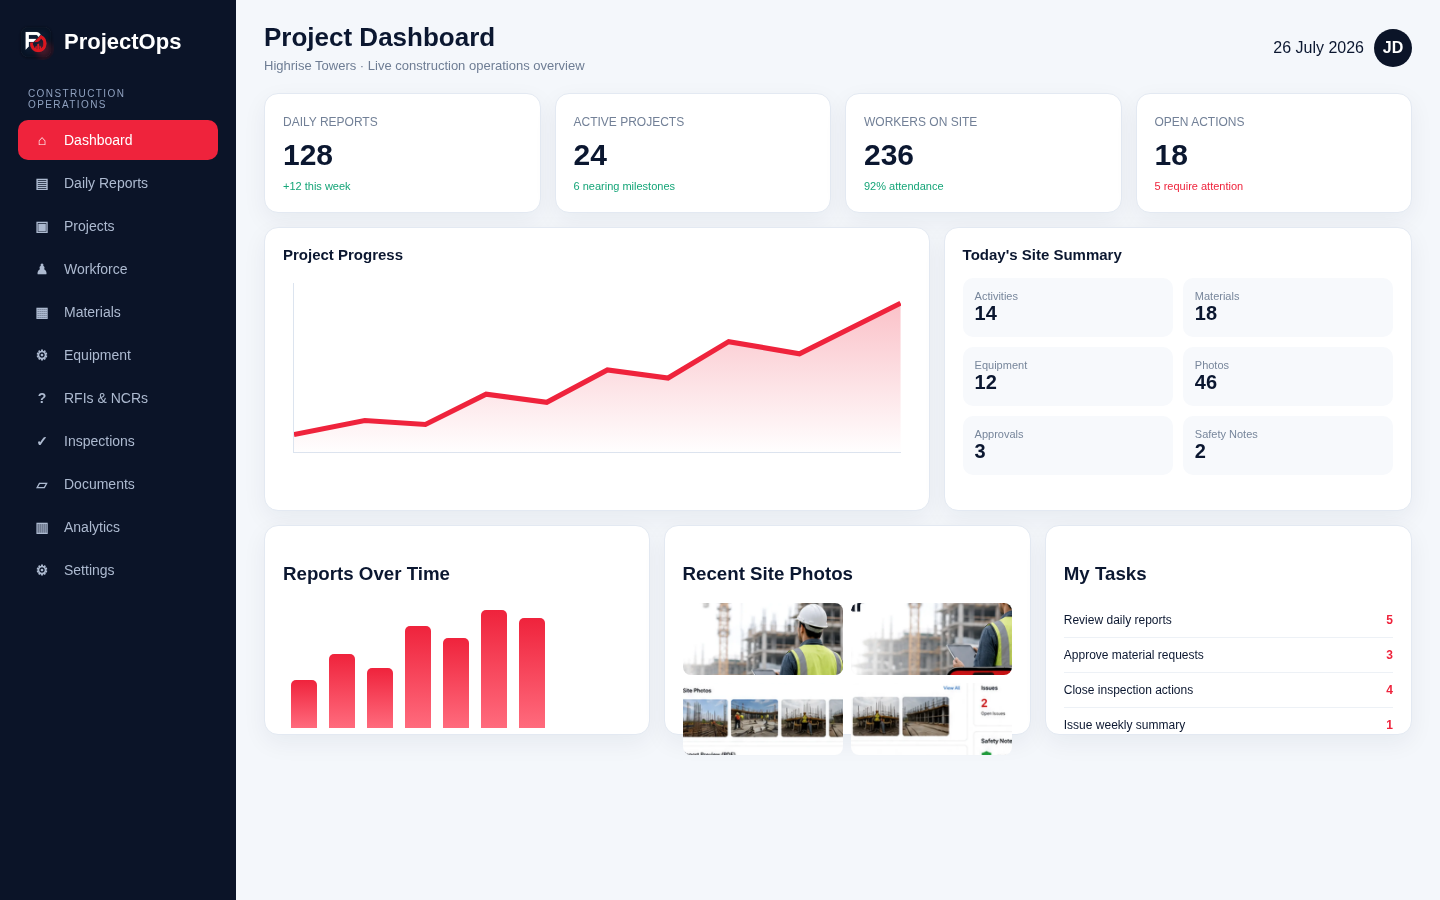1440x900 pixels.
Task: Open the Equipment section
Action: [x=118, y=355]
